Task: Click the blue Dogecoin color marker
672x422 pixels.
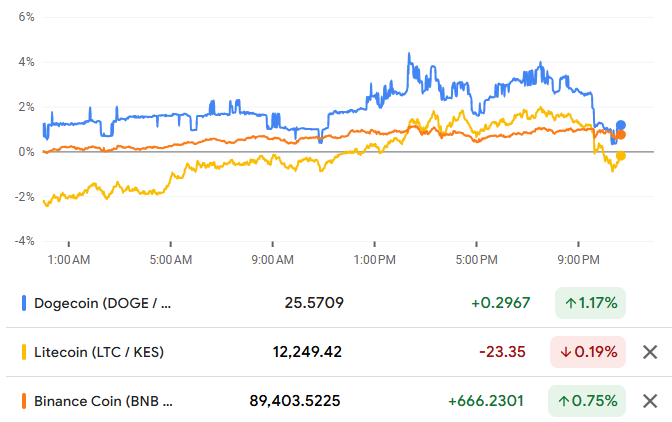Action: (x=24, y=302)
